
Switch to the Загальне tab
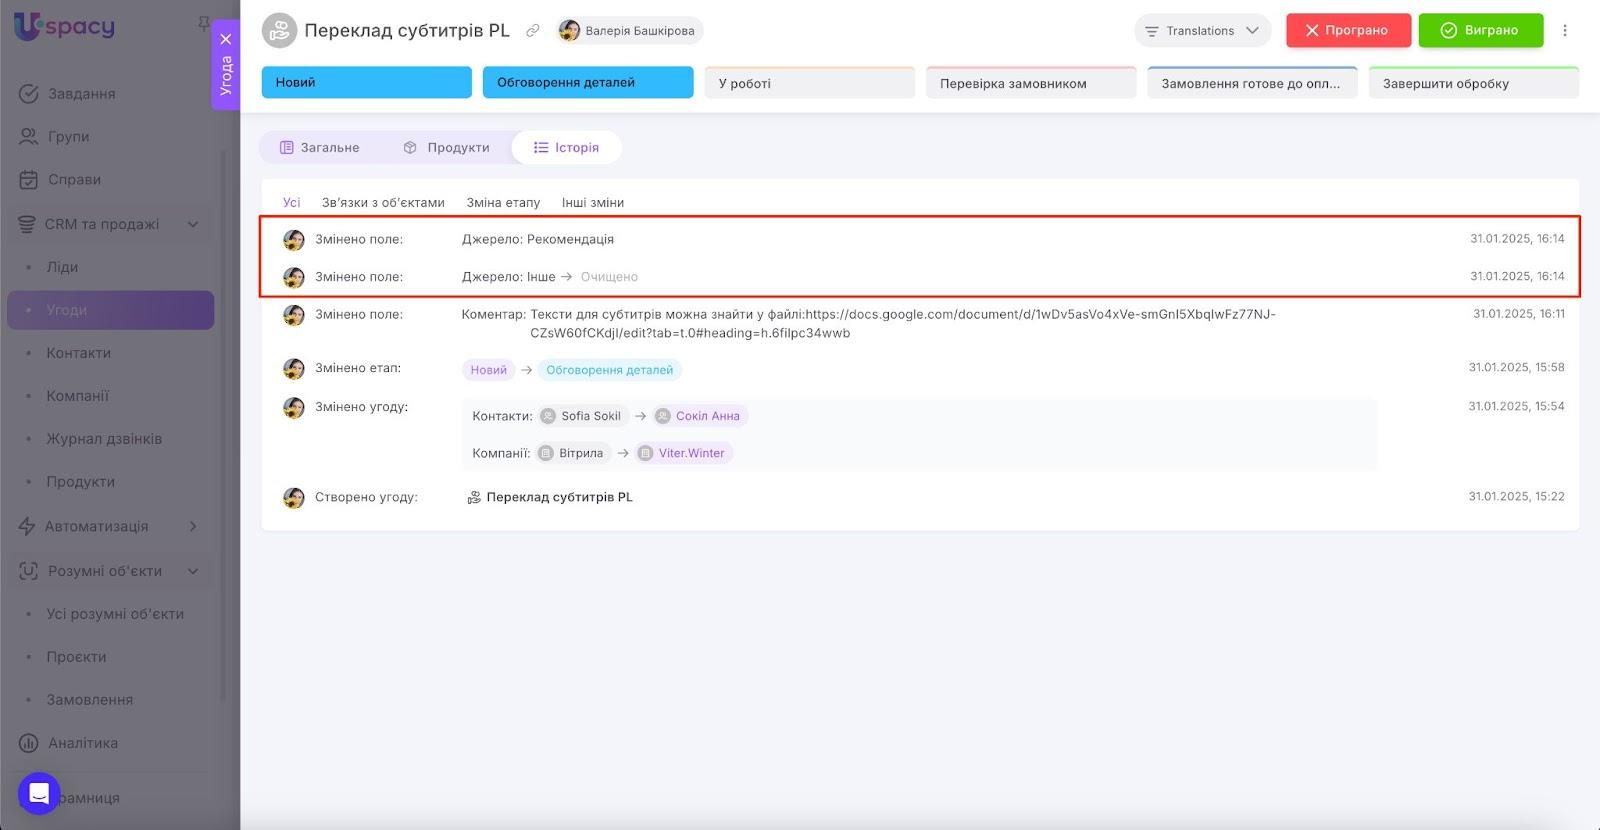tap(320, 148)
